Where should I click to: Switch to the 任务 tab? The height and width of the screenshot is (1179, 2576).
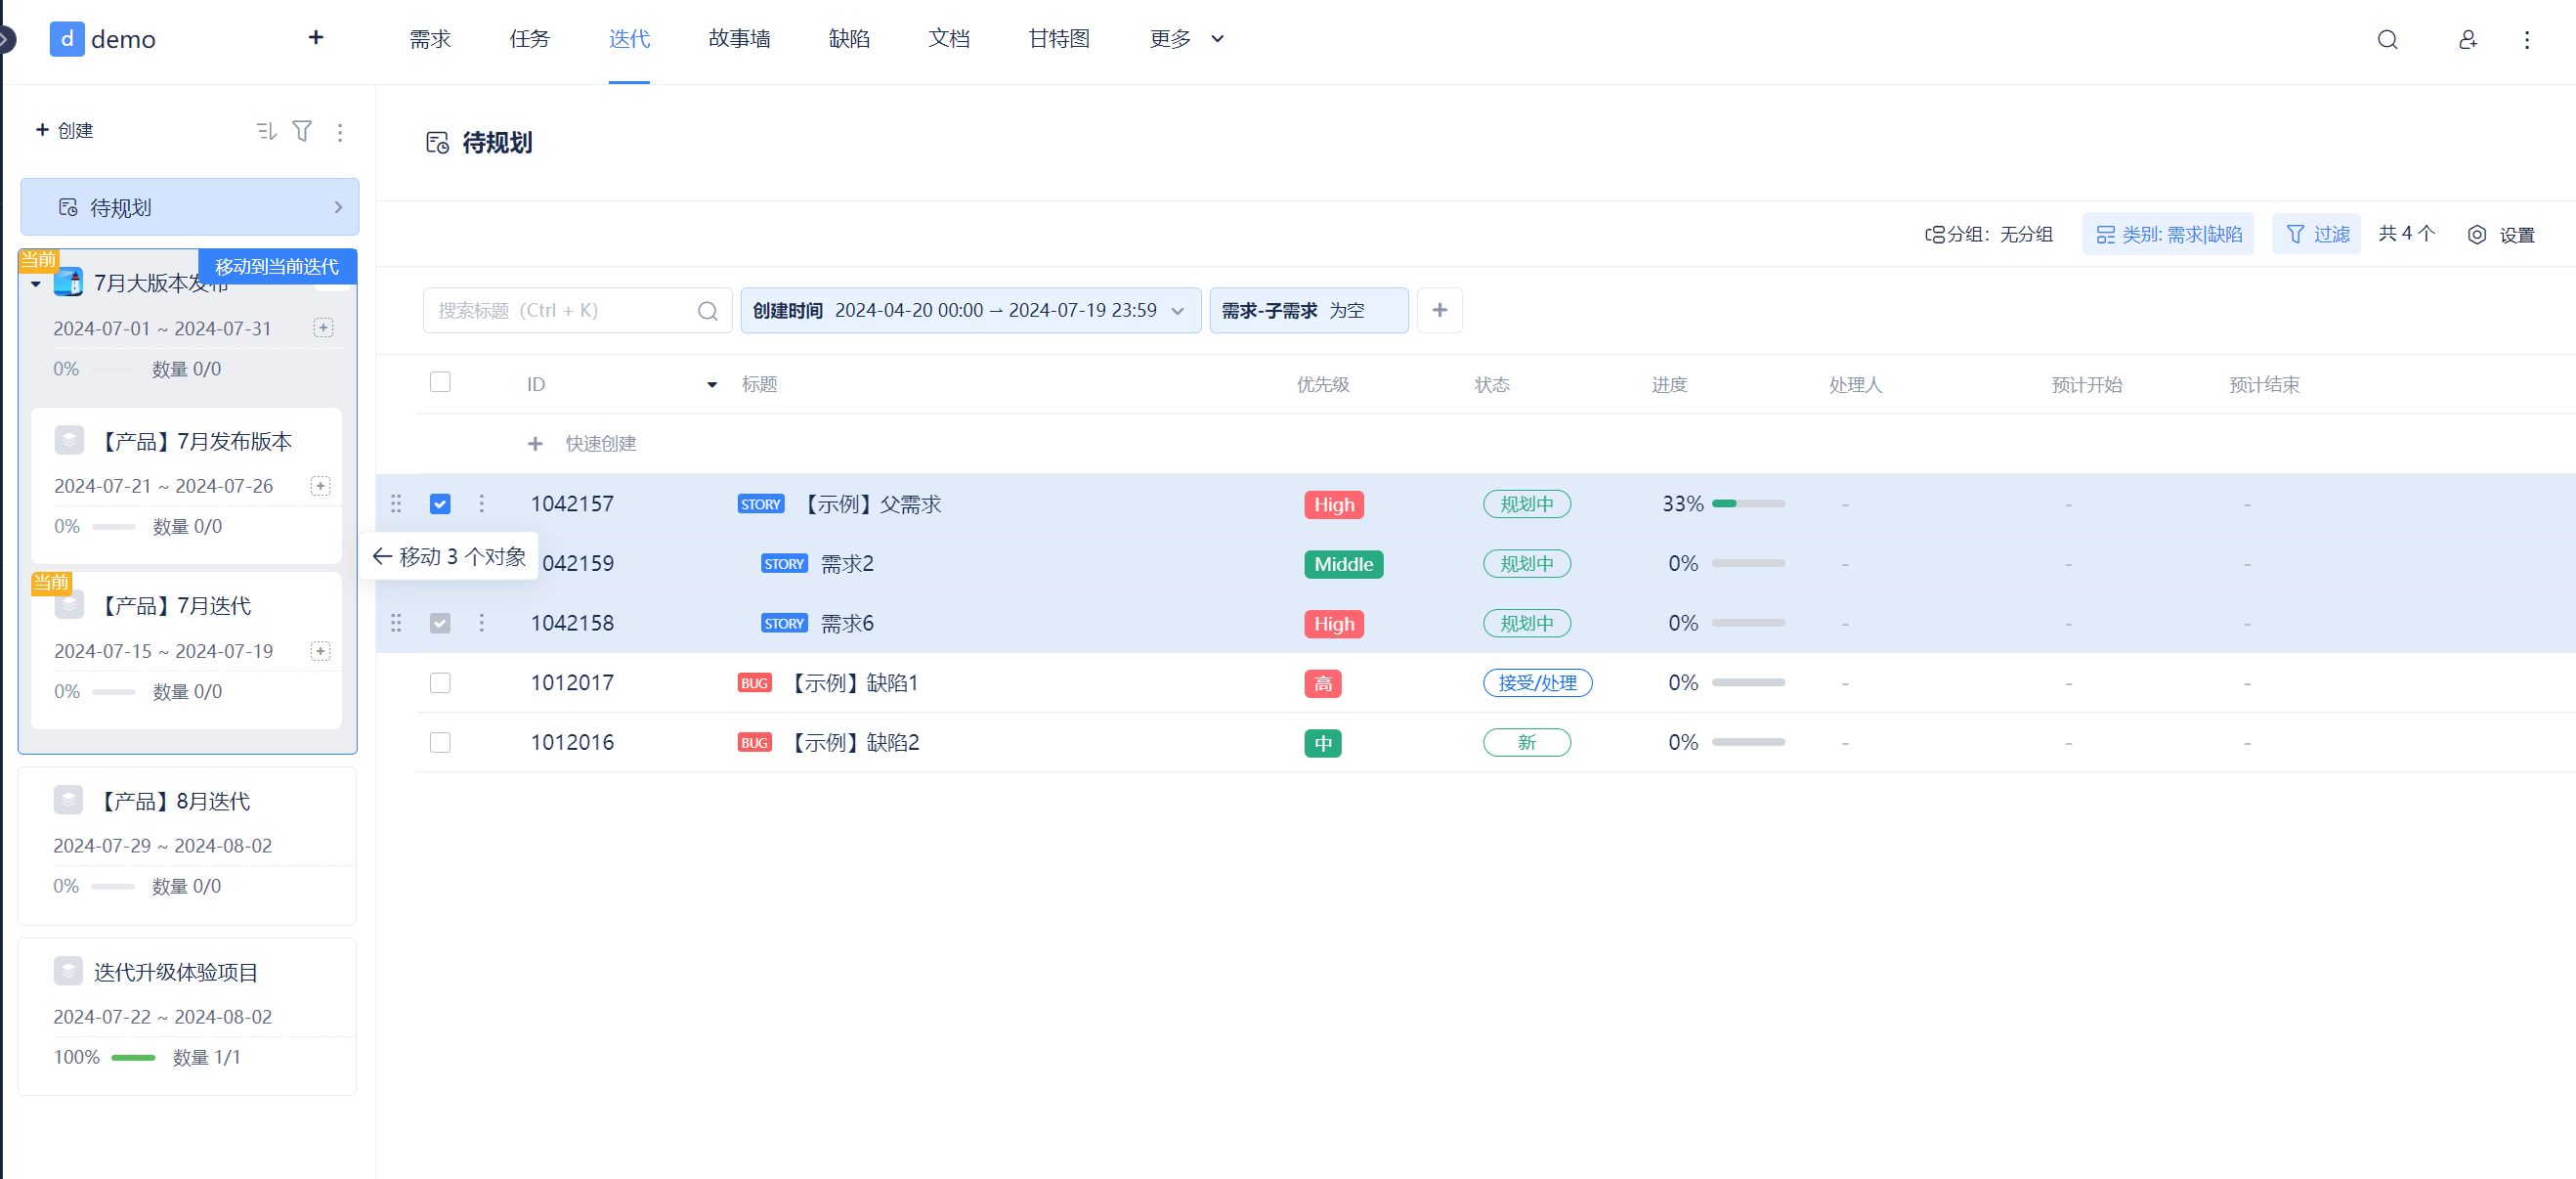click(529, 39)
